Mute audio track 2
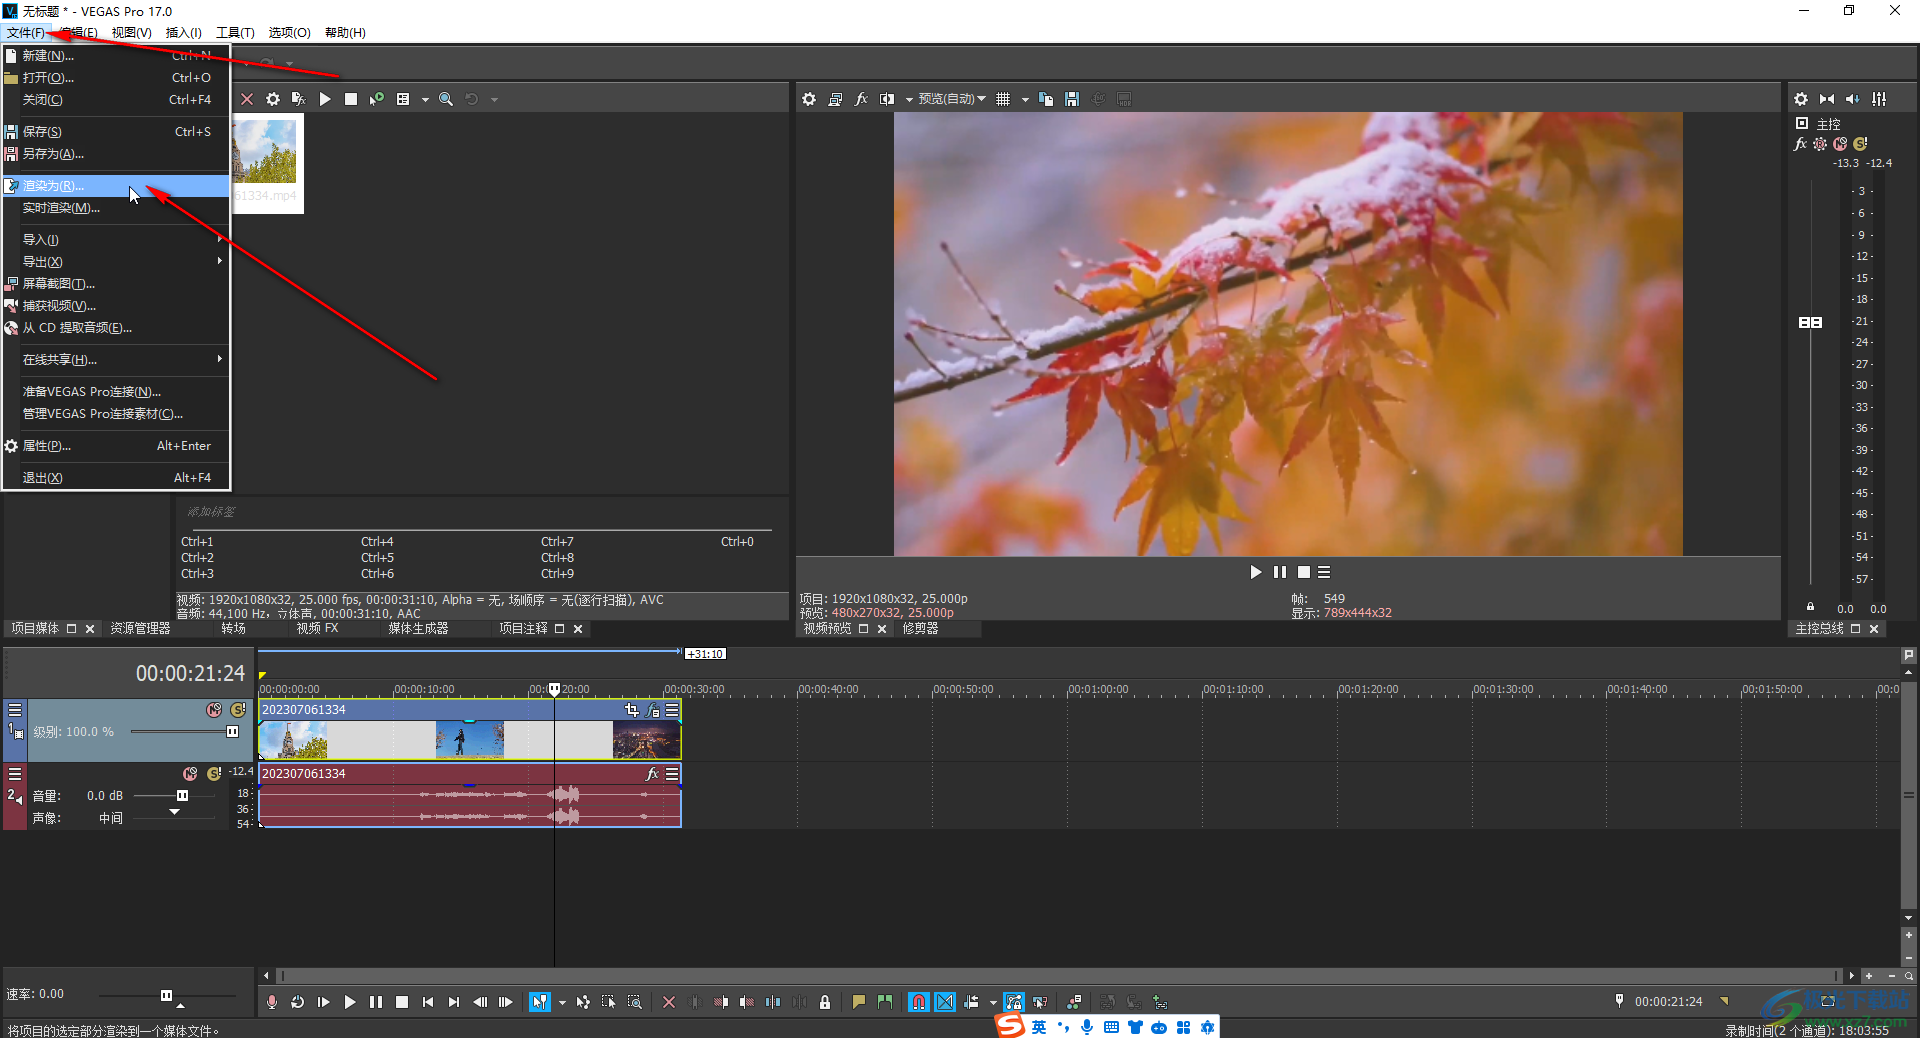Viewport: 1920px width, 1038px height. tap(190, 774)
